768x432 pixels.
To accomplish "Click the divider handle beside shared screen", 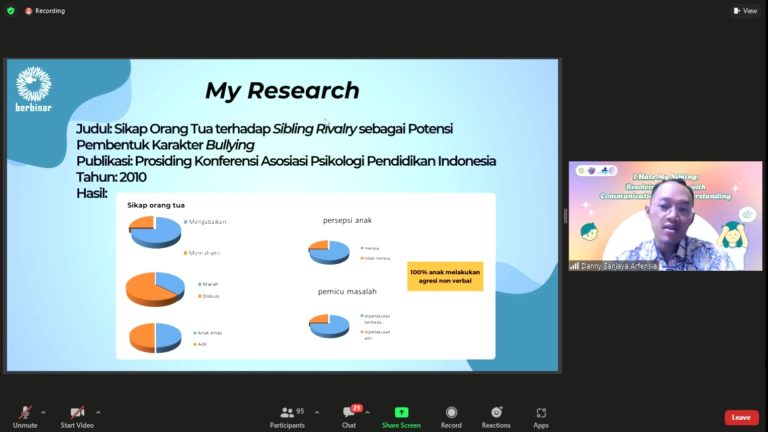I will (565, 216).
